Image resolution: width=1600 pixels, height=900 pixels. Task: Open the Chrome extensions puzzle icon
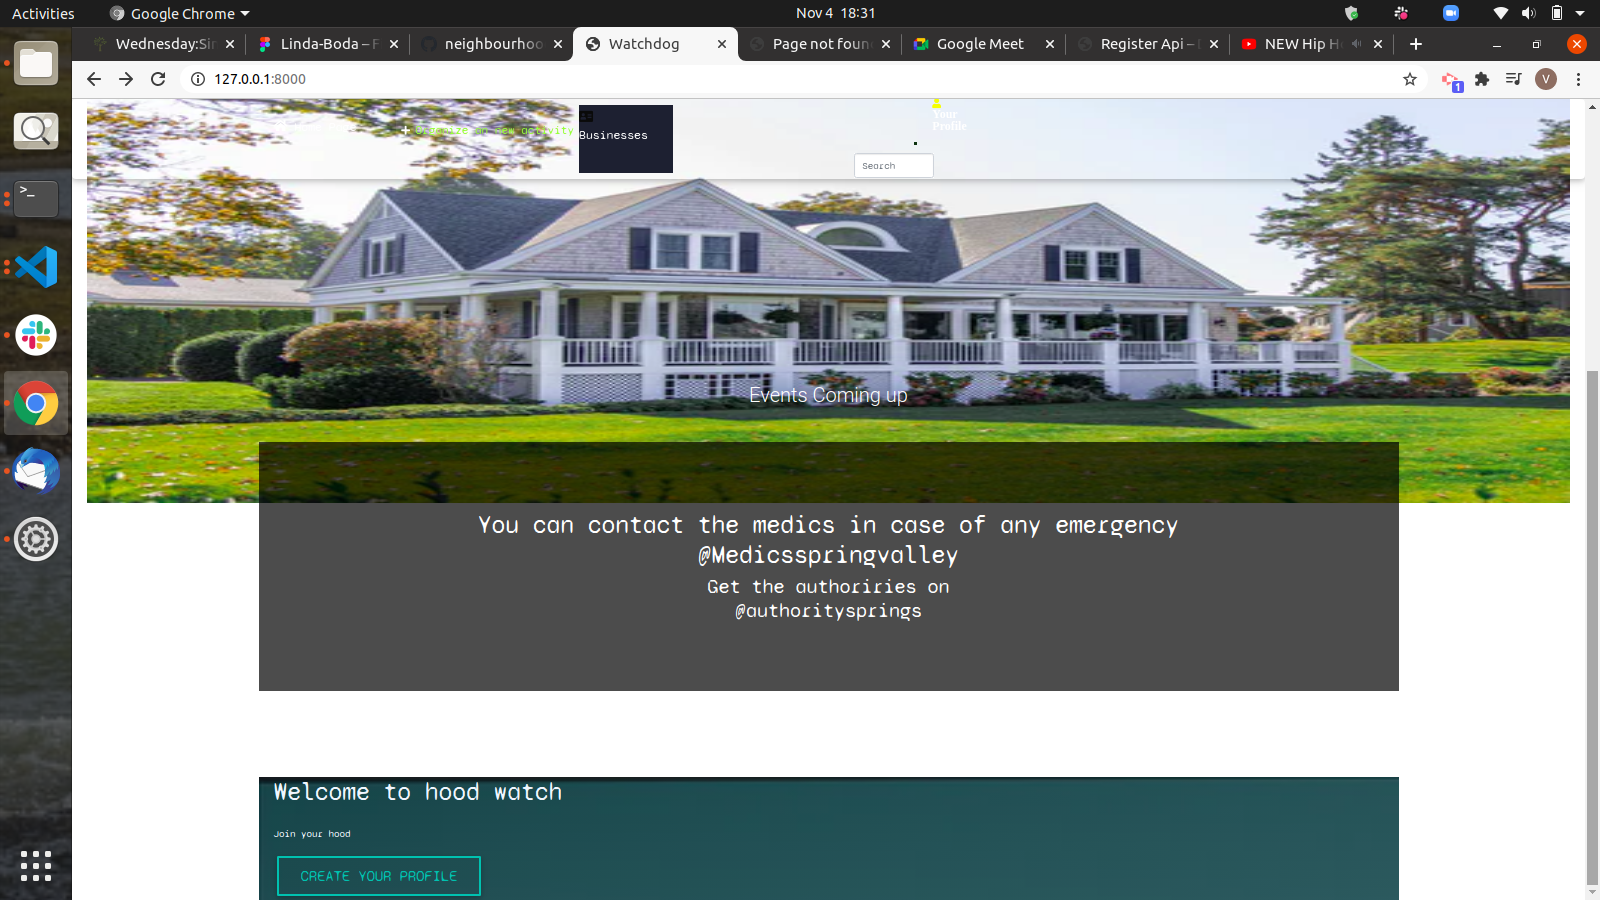(1482, 79)
